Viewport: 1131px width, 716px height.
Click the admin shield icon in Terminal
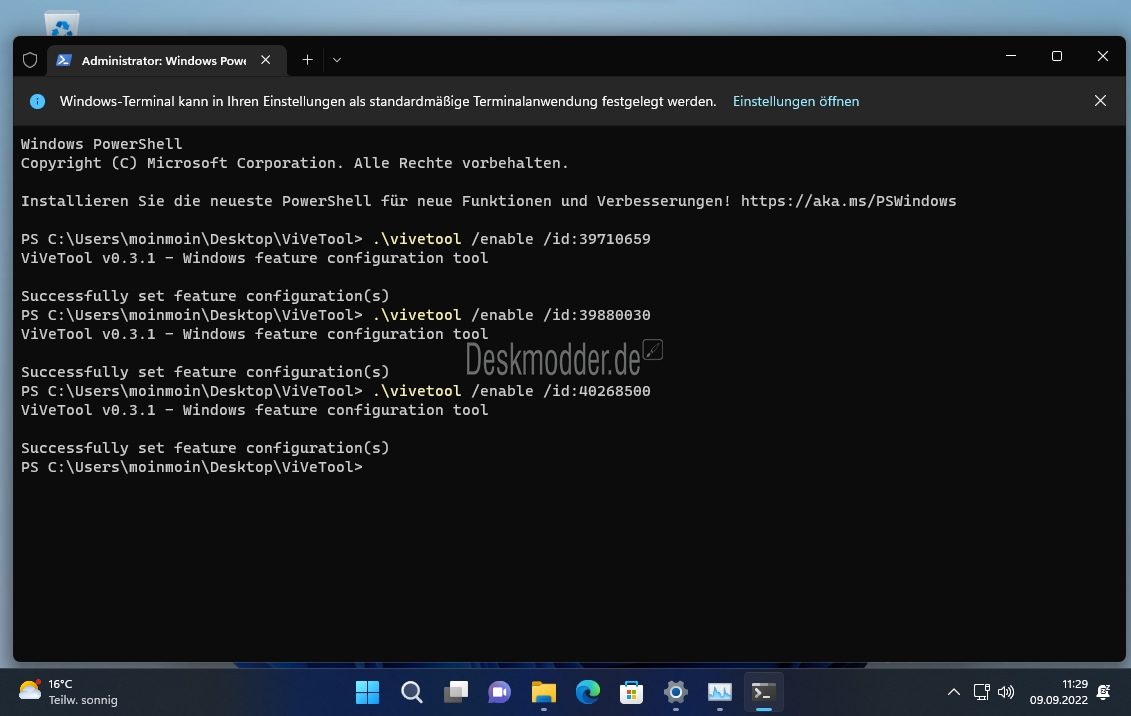click(x=30, y=60)
